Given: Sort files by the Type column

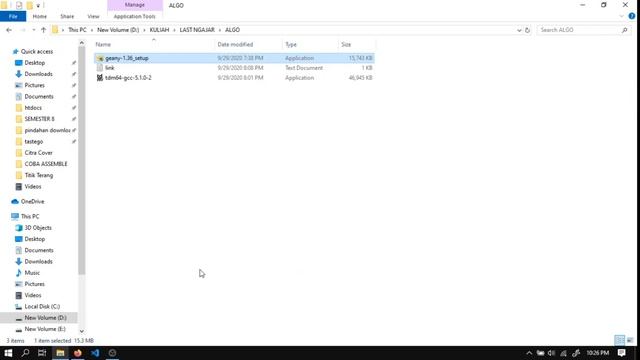Looking at the screenshot, I should (291, 44).
